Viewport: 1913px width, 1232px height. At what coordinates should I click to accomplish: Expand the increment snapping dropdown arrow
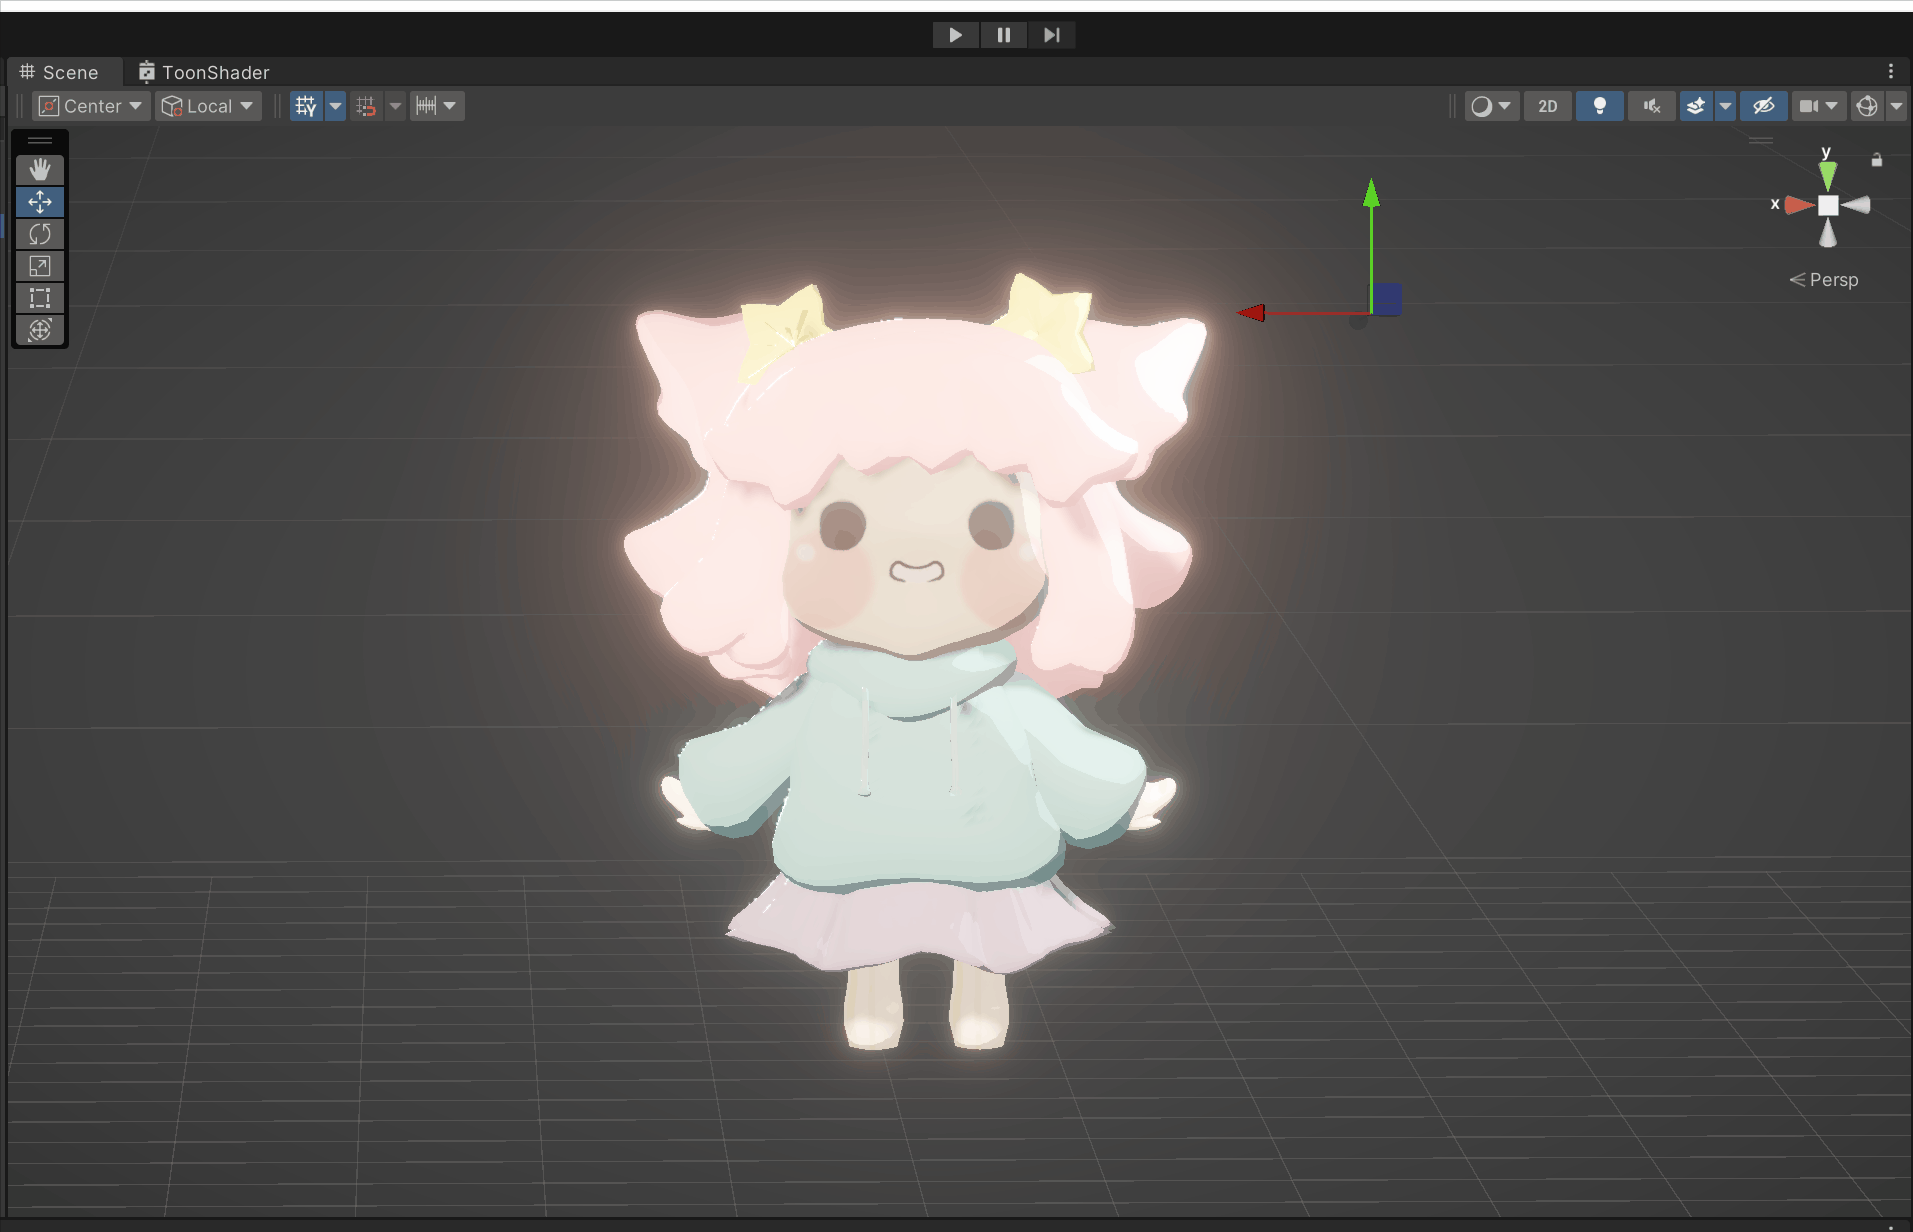pos(451,106)
